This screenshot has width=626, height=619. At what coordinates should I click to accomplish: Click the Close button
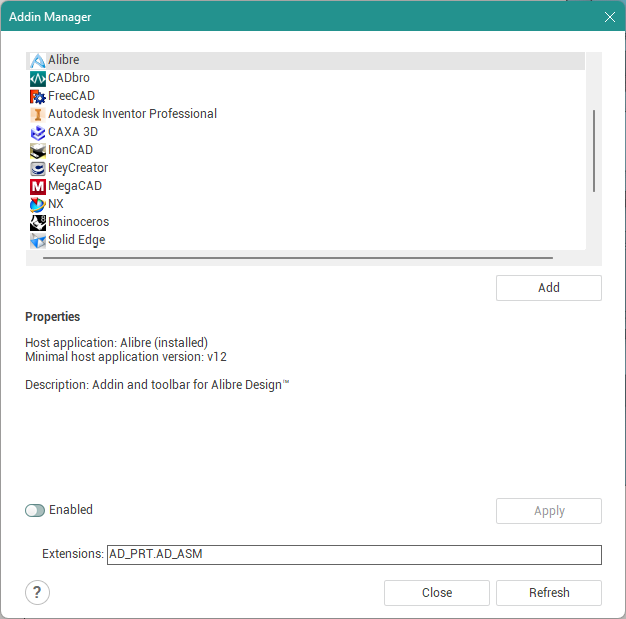click(x=437, y=593)
